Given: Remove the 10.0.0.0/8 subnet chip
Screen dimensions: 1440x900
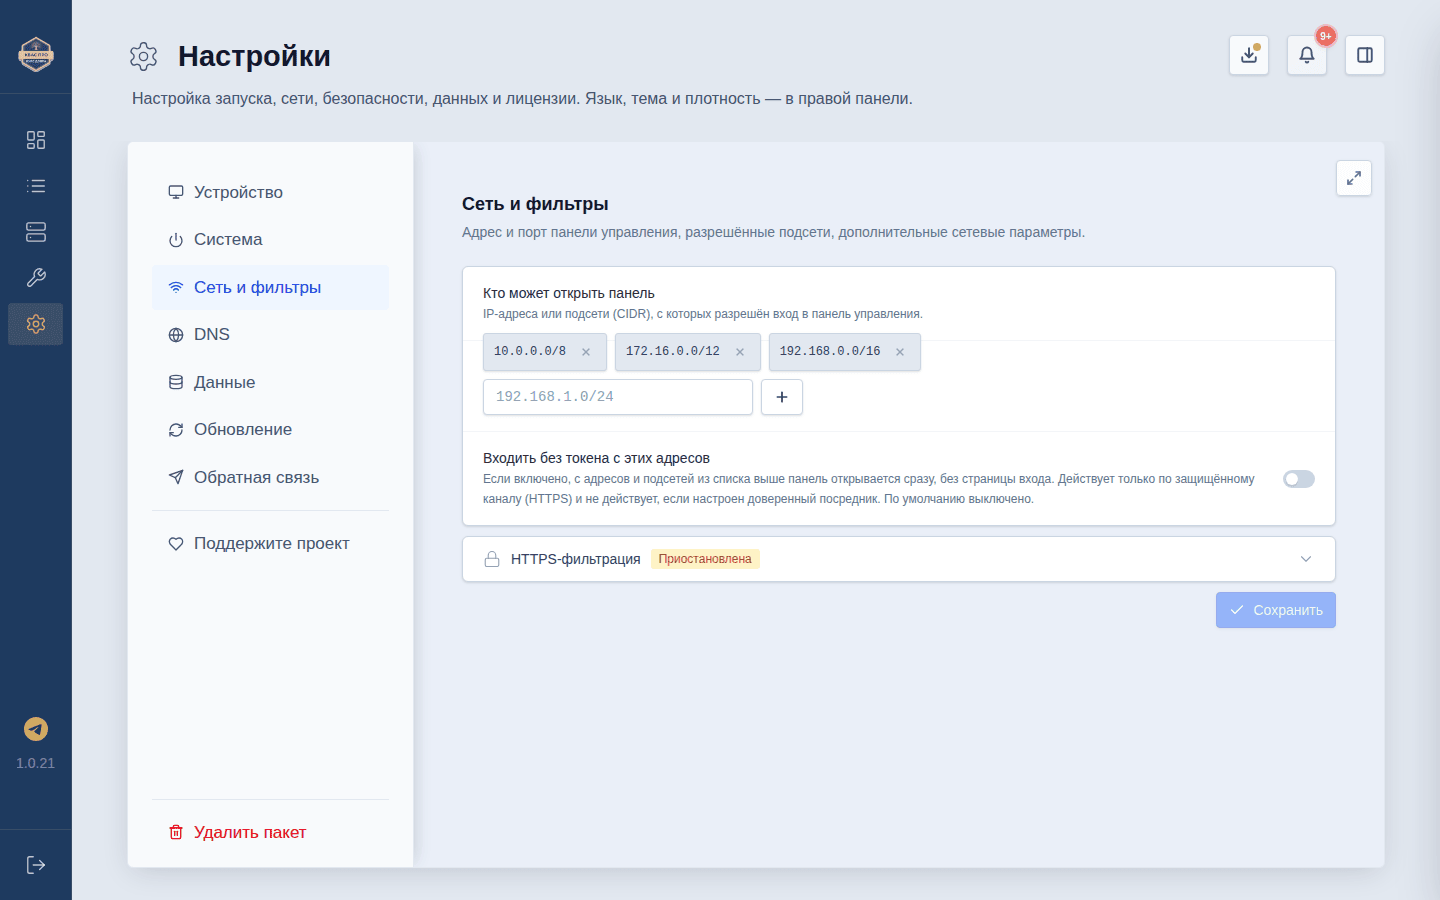Looking at the screenshot, I should coord(586,352).
